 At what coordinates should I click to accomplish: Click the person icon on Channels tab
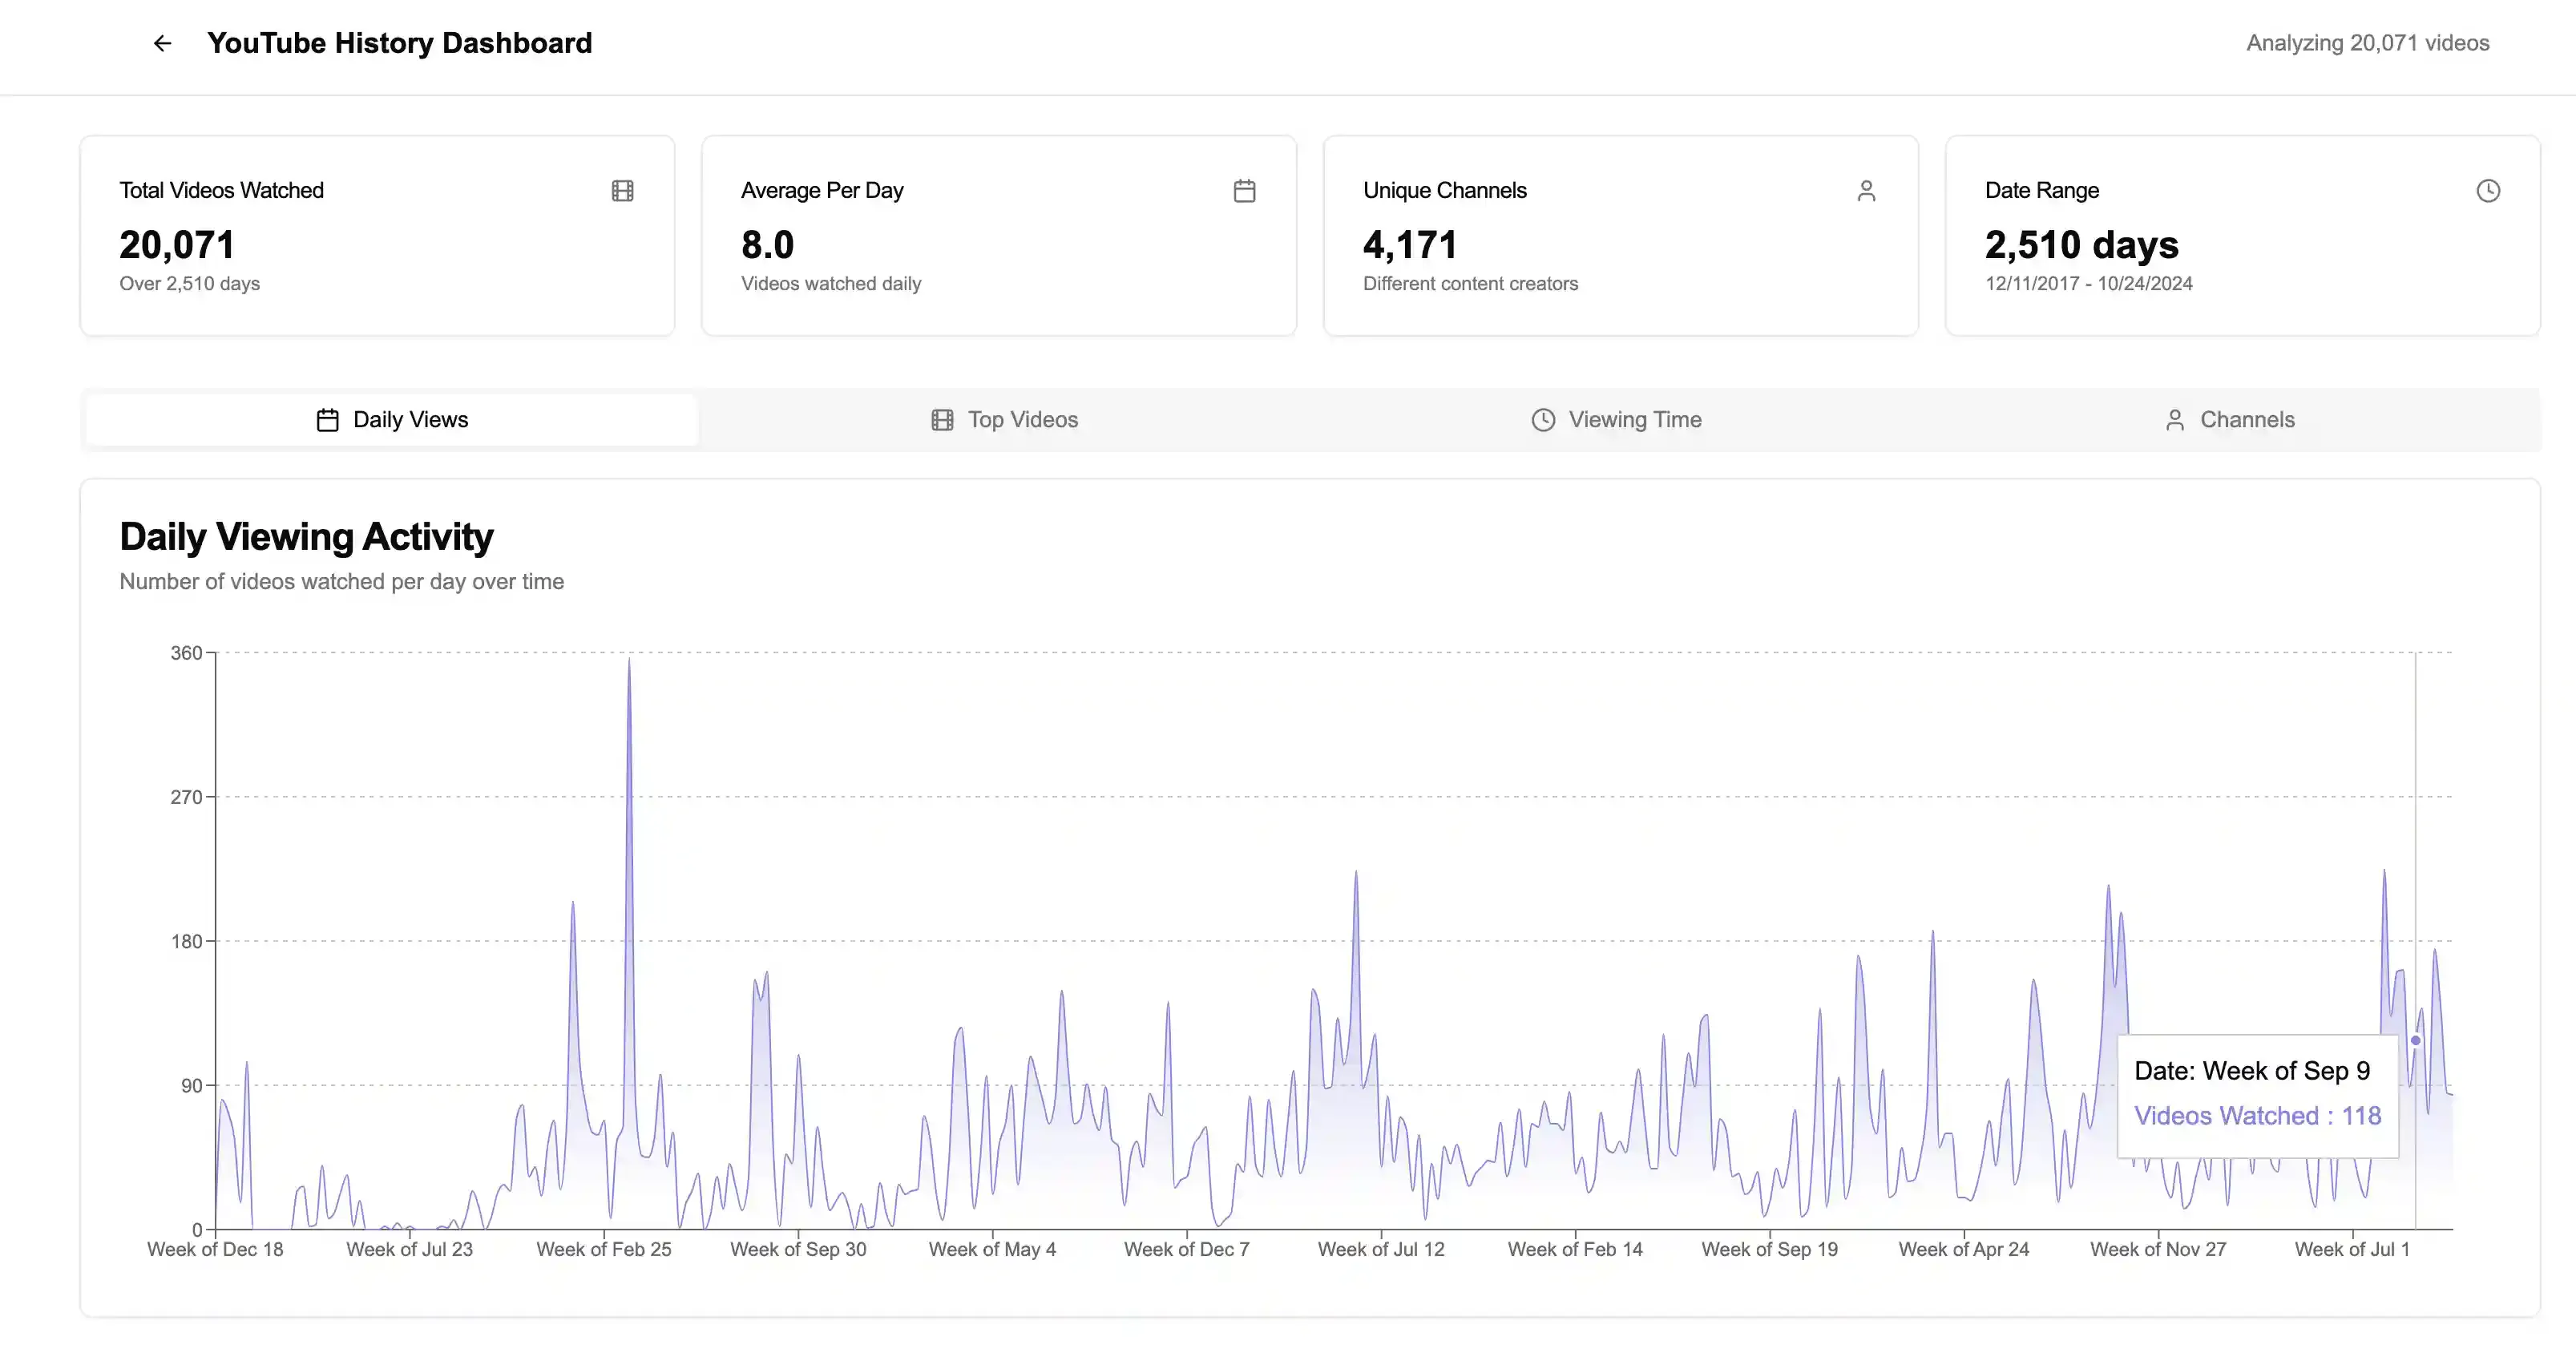click(2175, 420)
